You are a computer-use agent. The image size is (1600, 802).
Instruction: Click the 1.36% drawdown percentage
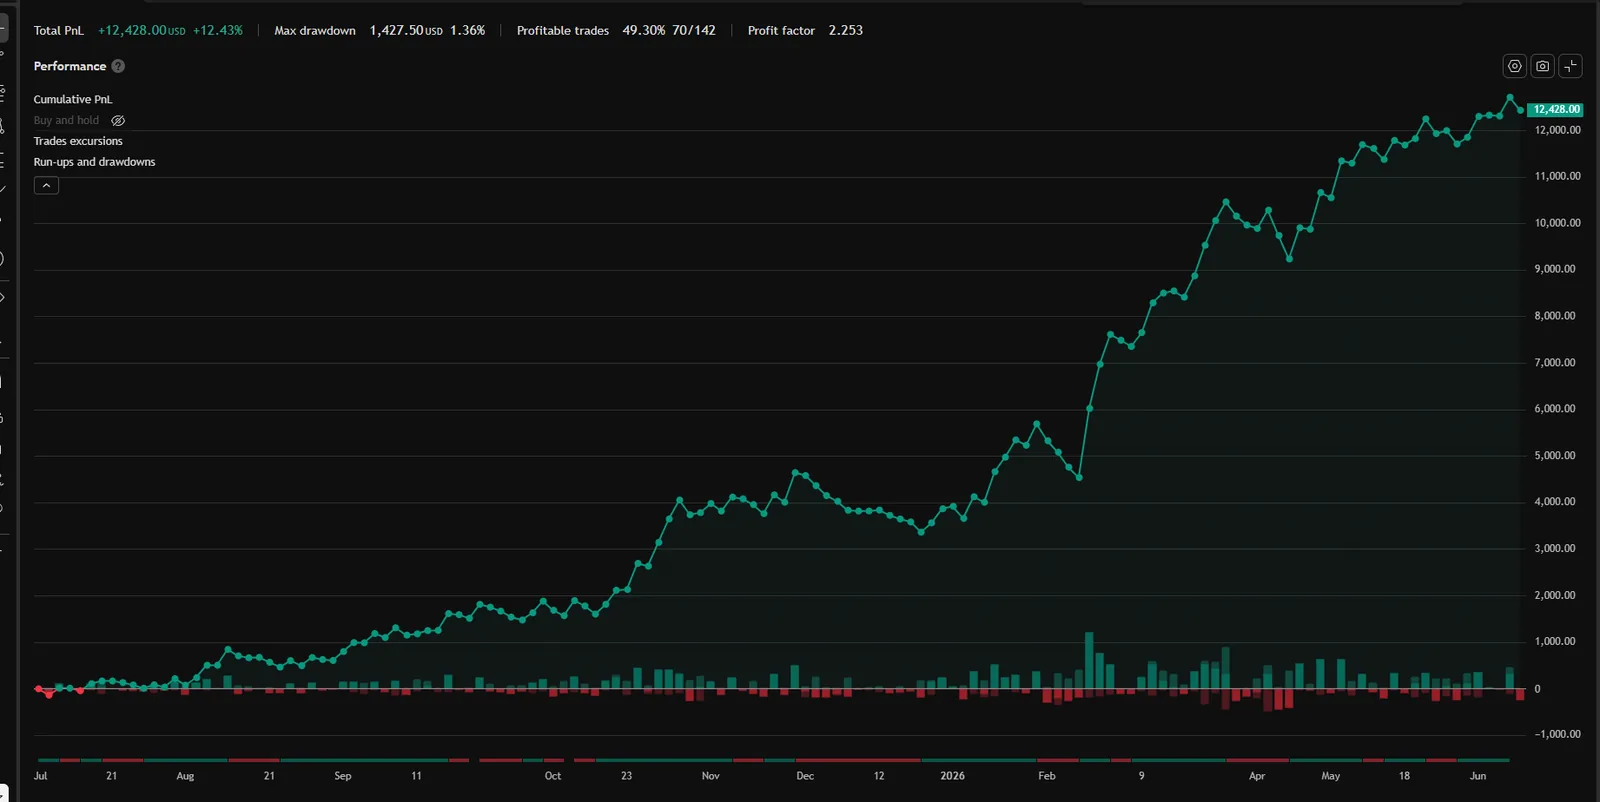pos(467,31)
